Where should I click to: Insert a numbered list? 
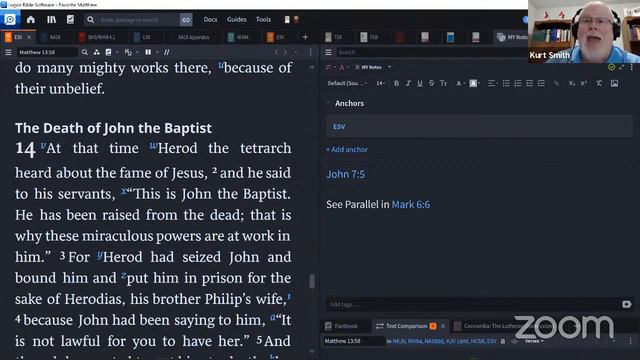[x=518, y=83]
